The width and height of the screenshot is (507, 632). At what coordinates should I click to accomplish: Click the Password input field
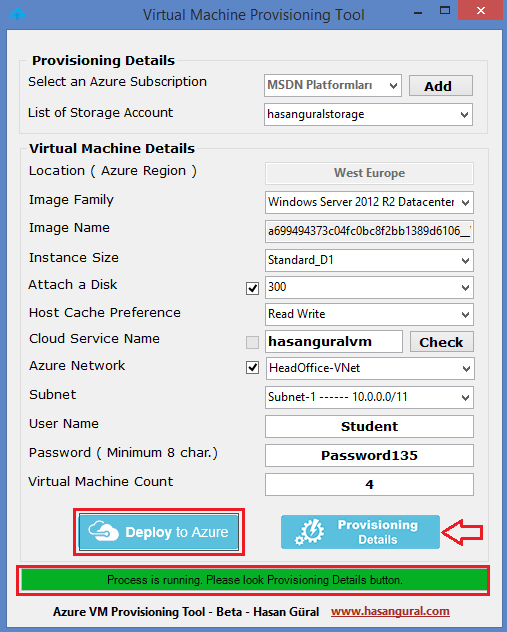(369, 455)
